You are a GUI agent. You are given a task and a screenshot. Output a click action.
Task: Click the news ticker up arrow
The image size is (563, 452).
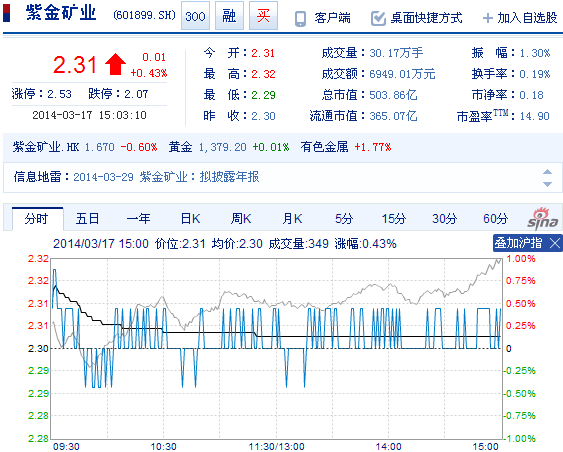point(547,172)
